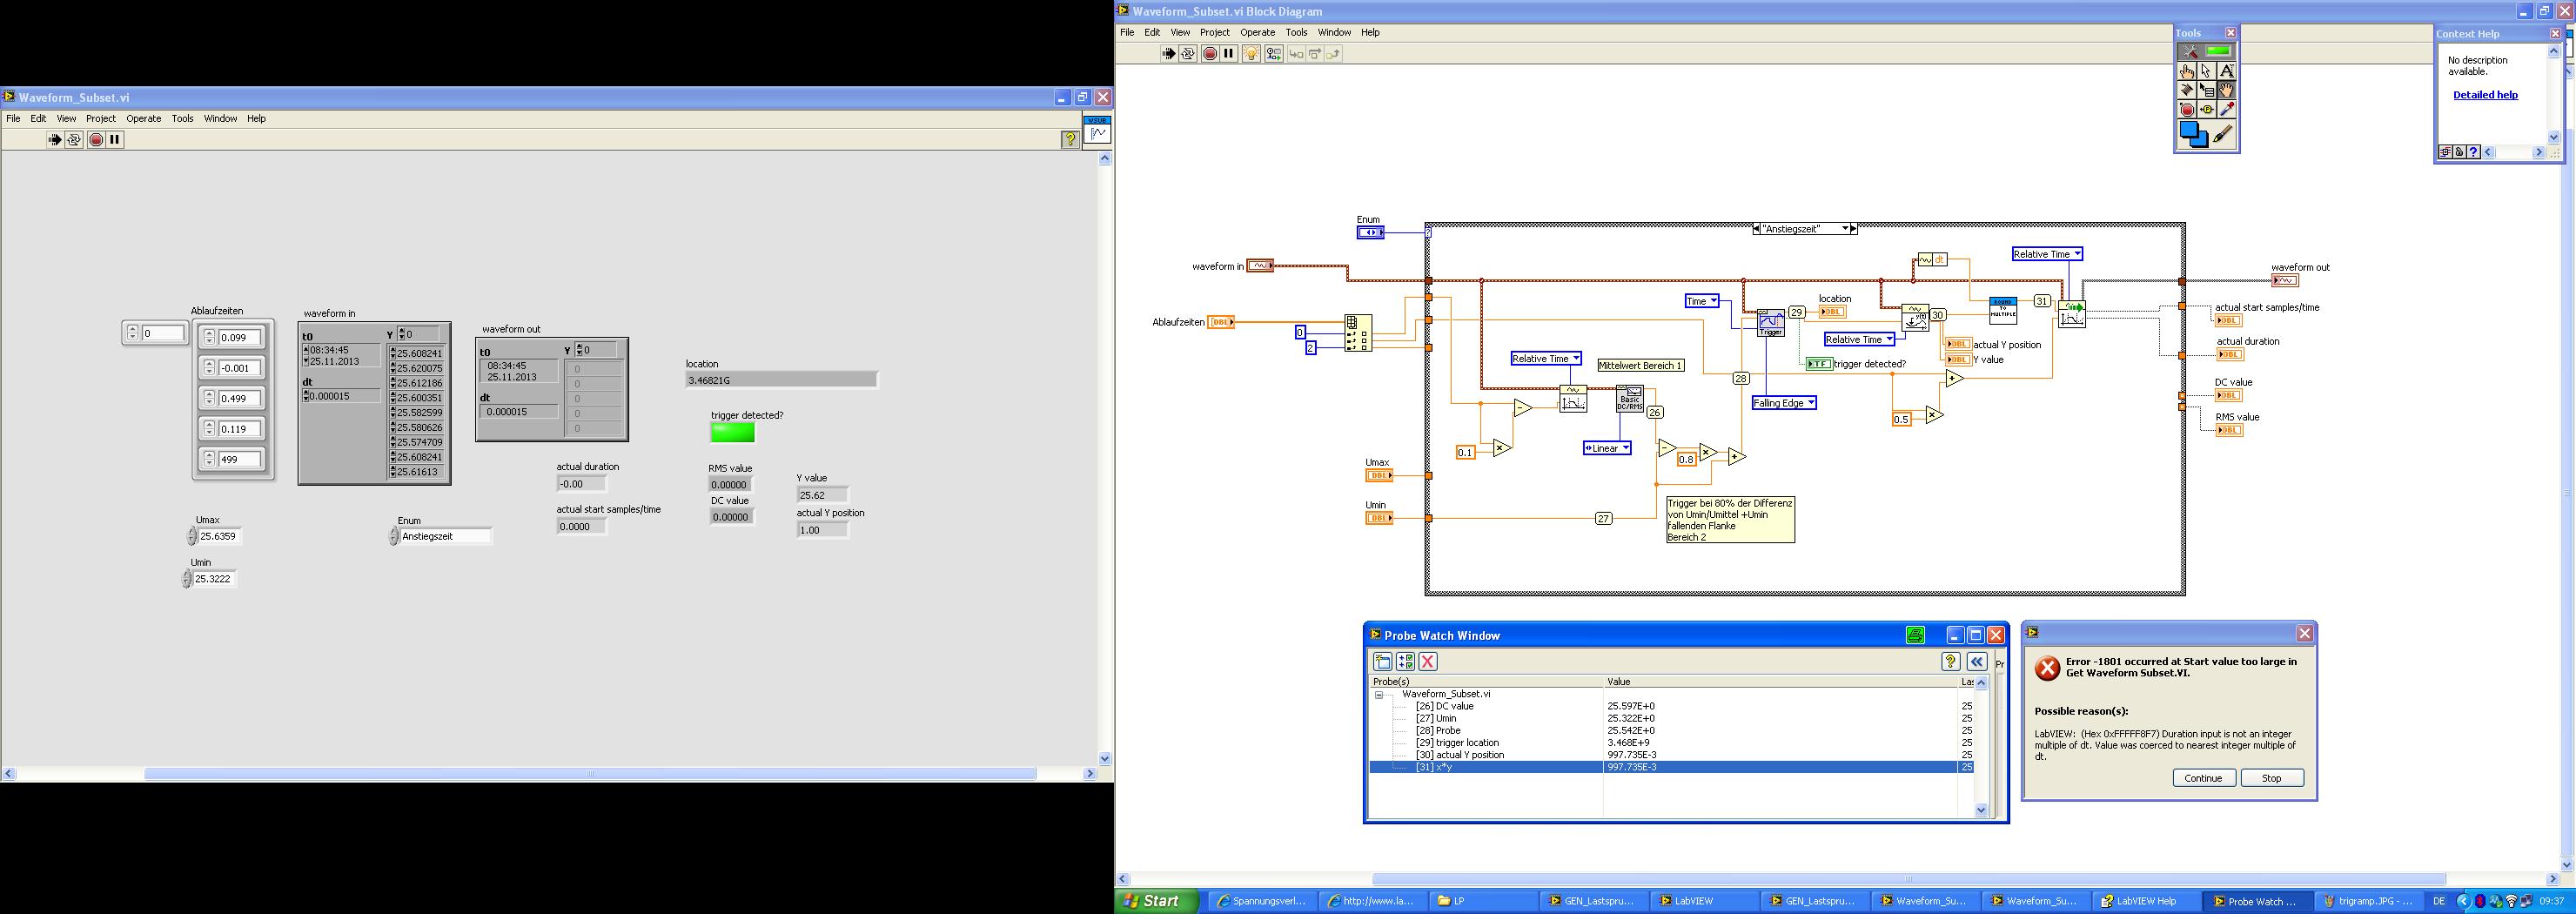
Task: Select the Set Color paintbrush tool
Action: [2223, 135]
